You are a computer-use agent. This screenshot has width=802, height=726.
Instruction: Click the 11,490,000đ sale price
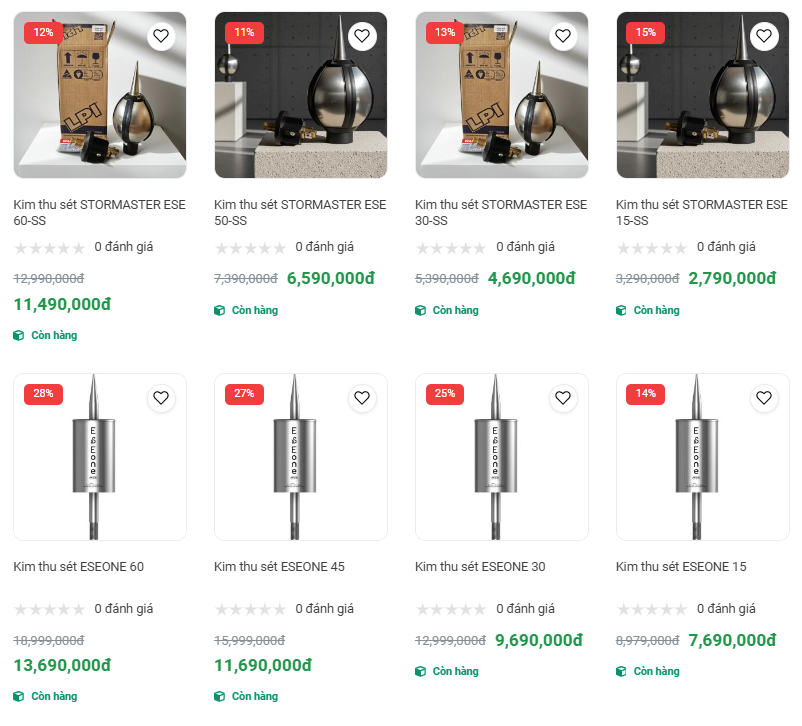pyautogui.click(x=62, y=304)
